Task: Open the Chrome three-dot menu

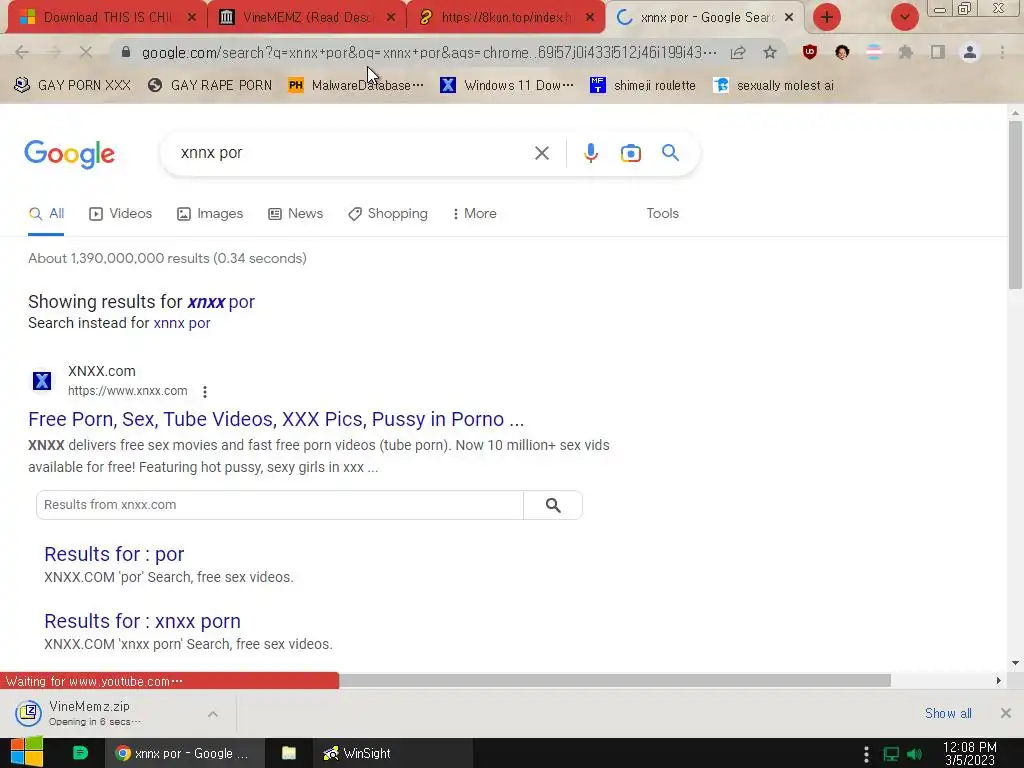Action: [1002, 52]
